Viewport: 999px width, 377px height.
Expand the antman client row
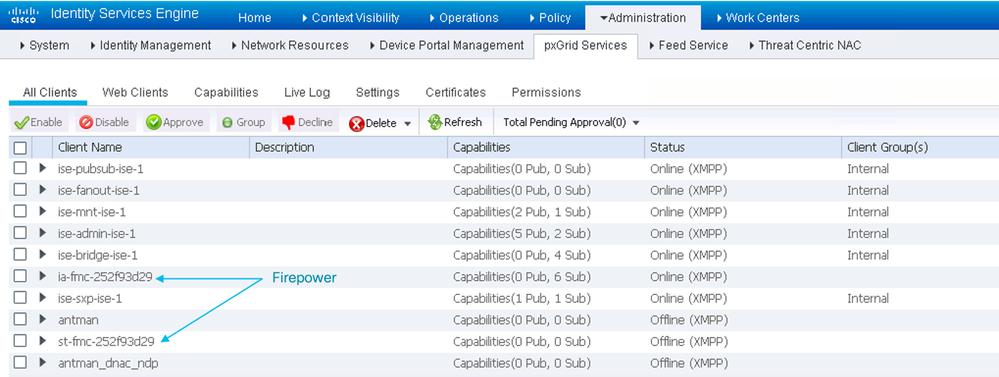coord(43,320)
